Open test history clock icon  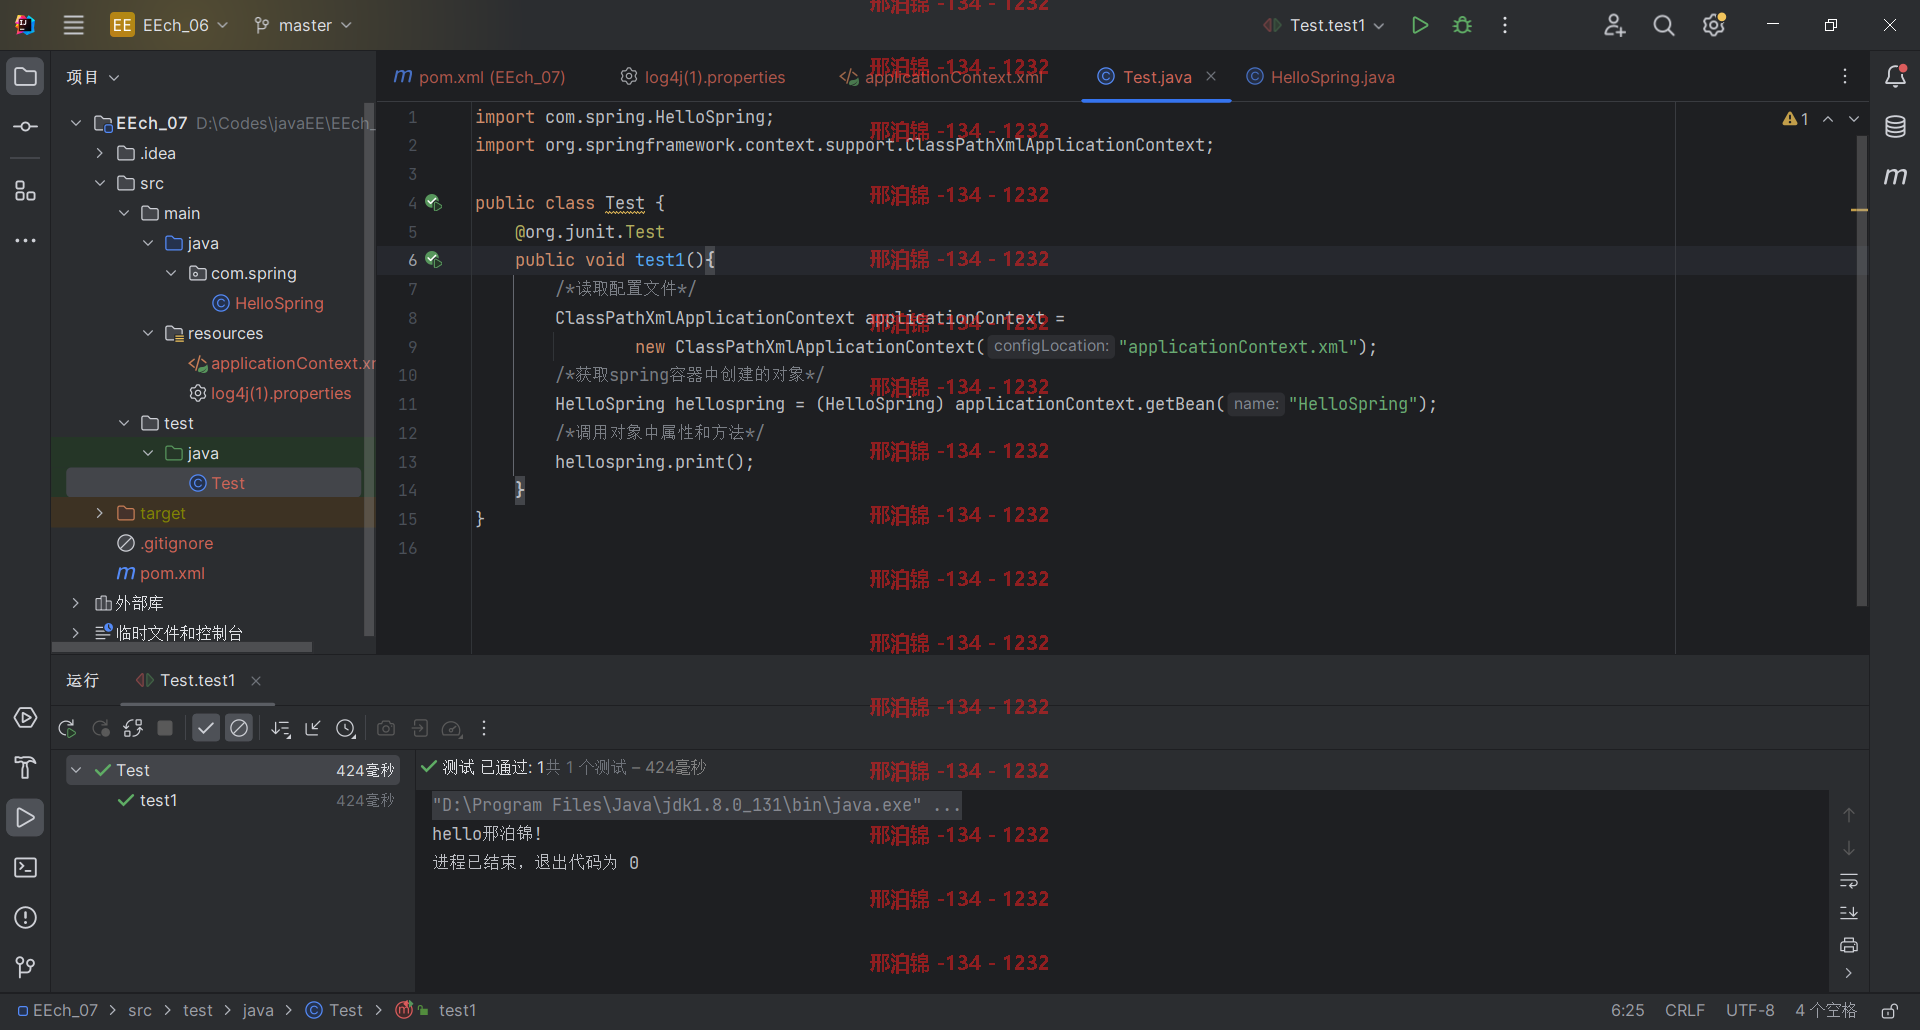pos(346,729)
